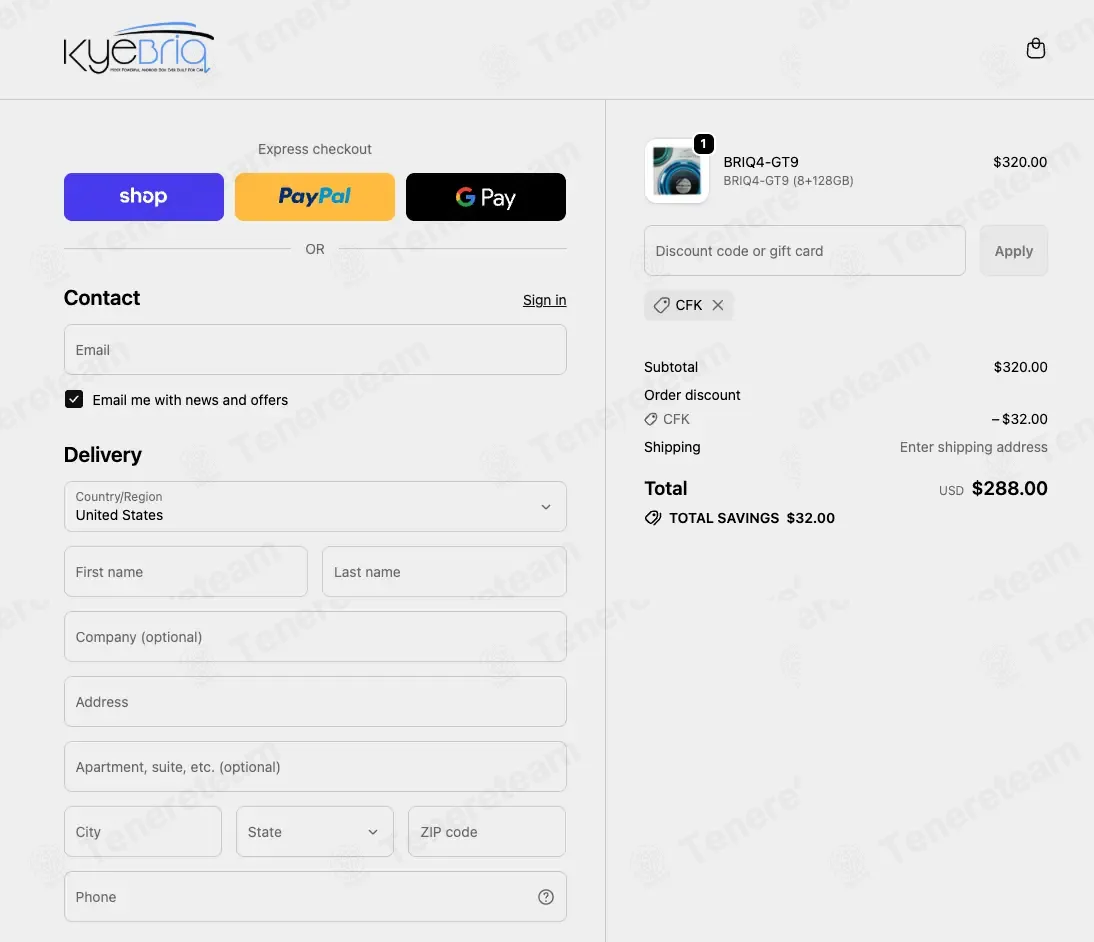The image size is (1094, 942).
Task: Click the CFK code under Order discount
Action: pyautogui.click(x=675, y=419)
